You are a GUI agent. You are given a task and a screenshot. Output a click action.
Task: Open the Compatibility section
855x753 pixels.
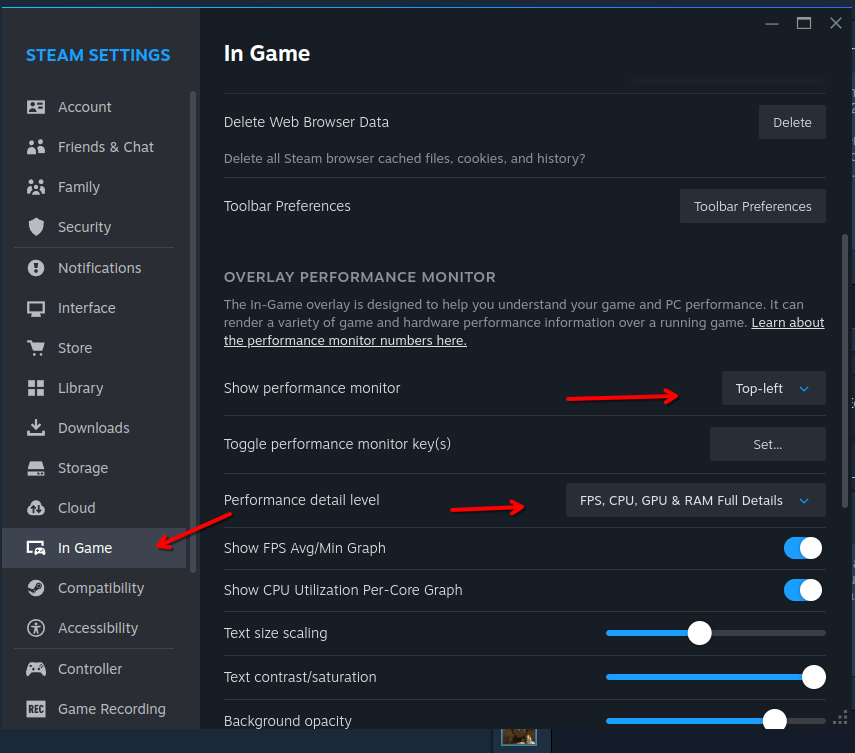click(94, 588)
